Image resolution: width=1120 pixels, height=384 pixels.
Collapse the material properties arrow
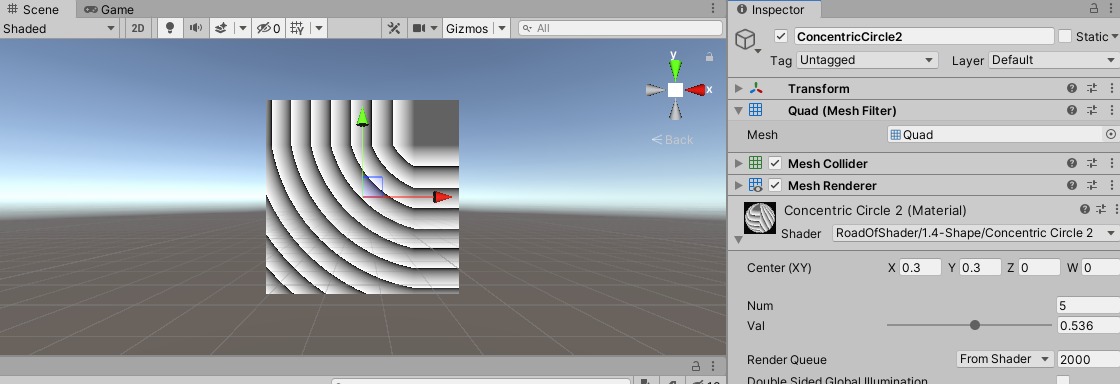tap(739, 240)
